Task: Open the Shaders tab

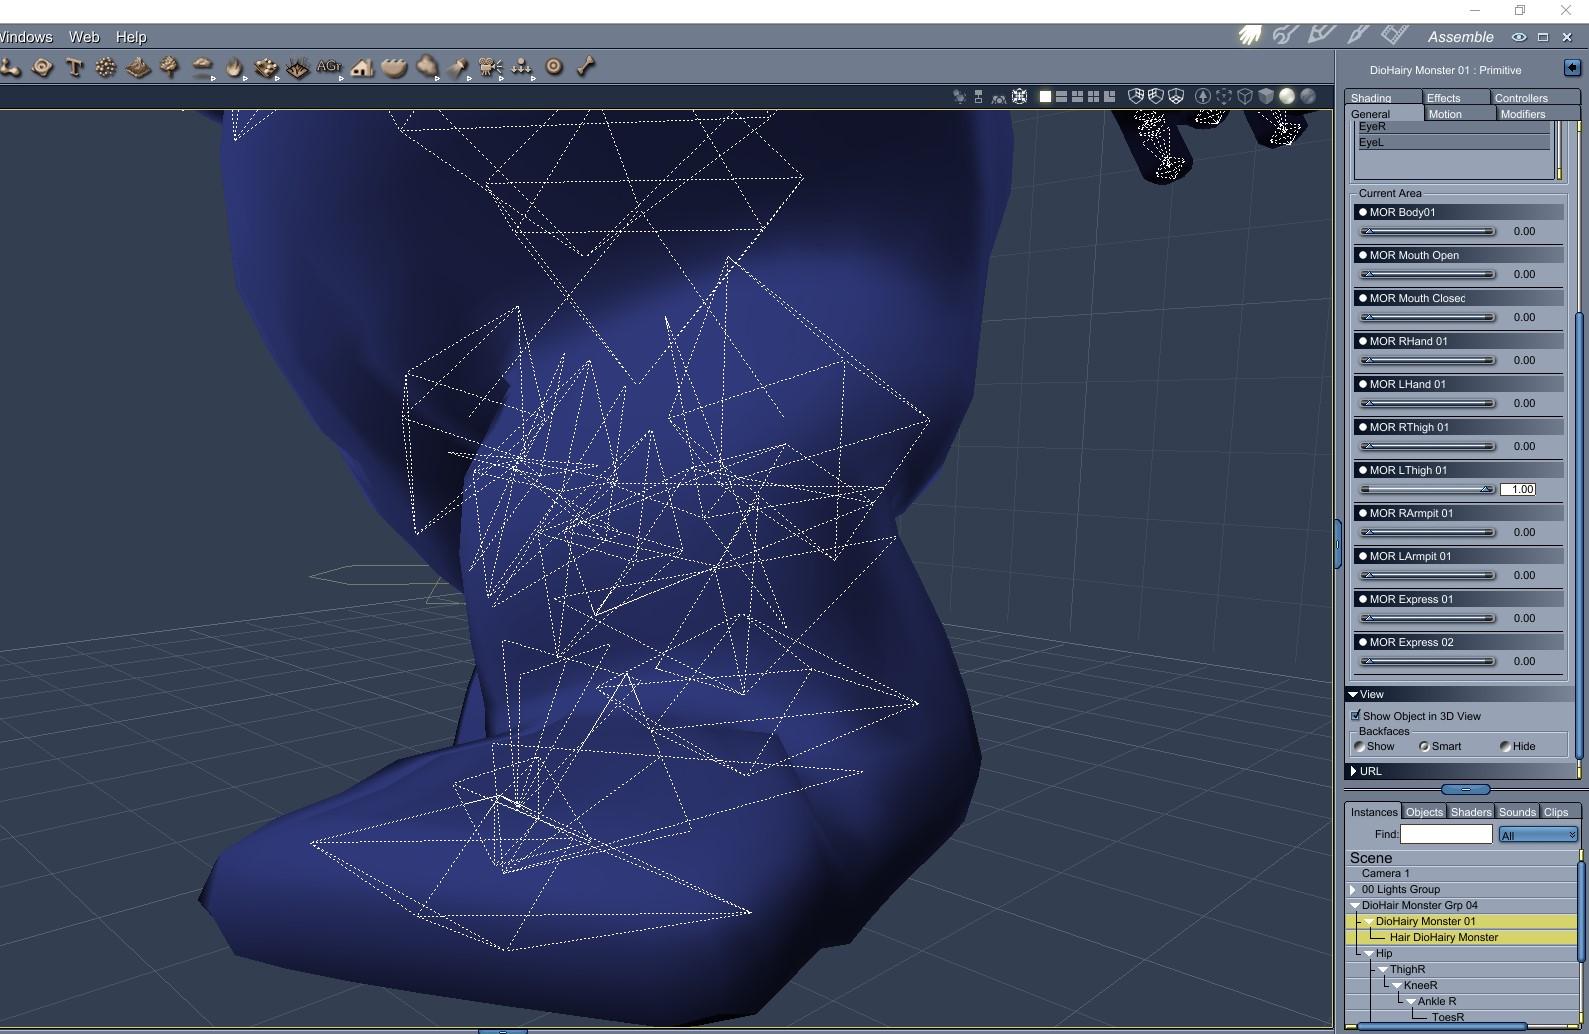Action: (1471, 812)
